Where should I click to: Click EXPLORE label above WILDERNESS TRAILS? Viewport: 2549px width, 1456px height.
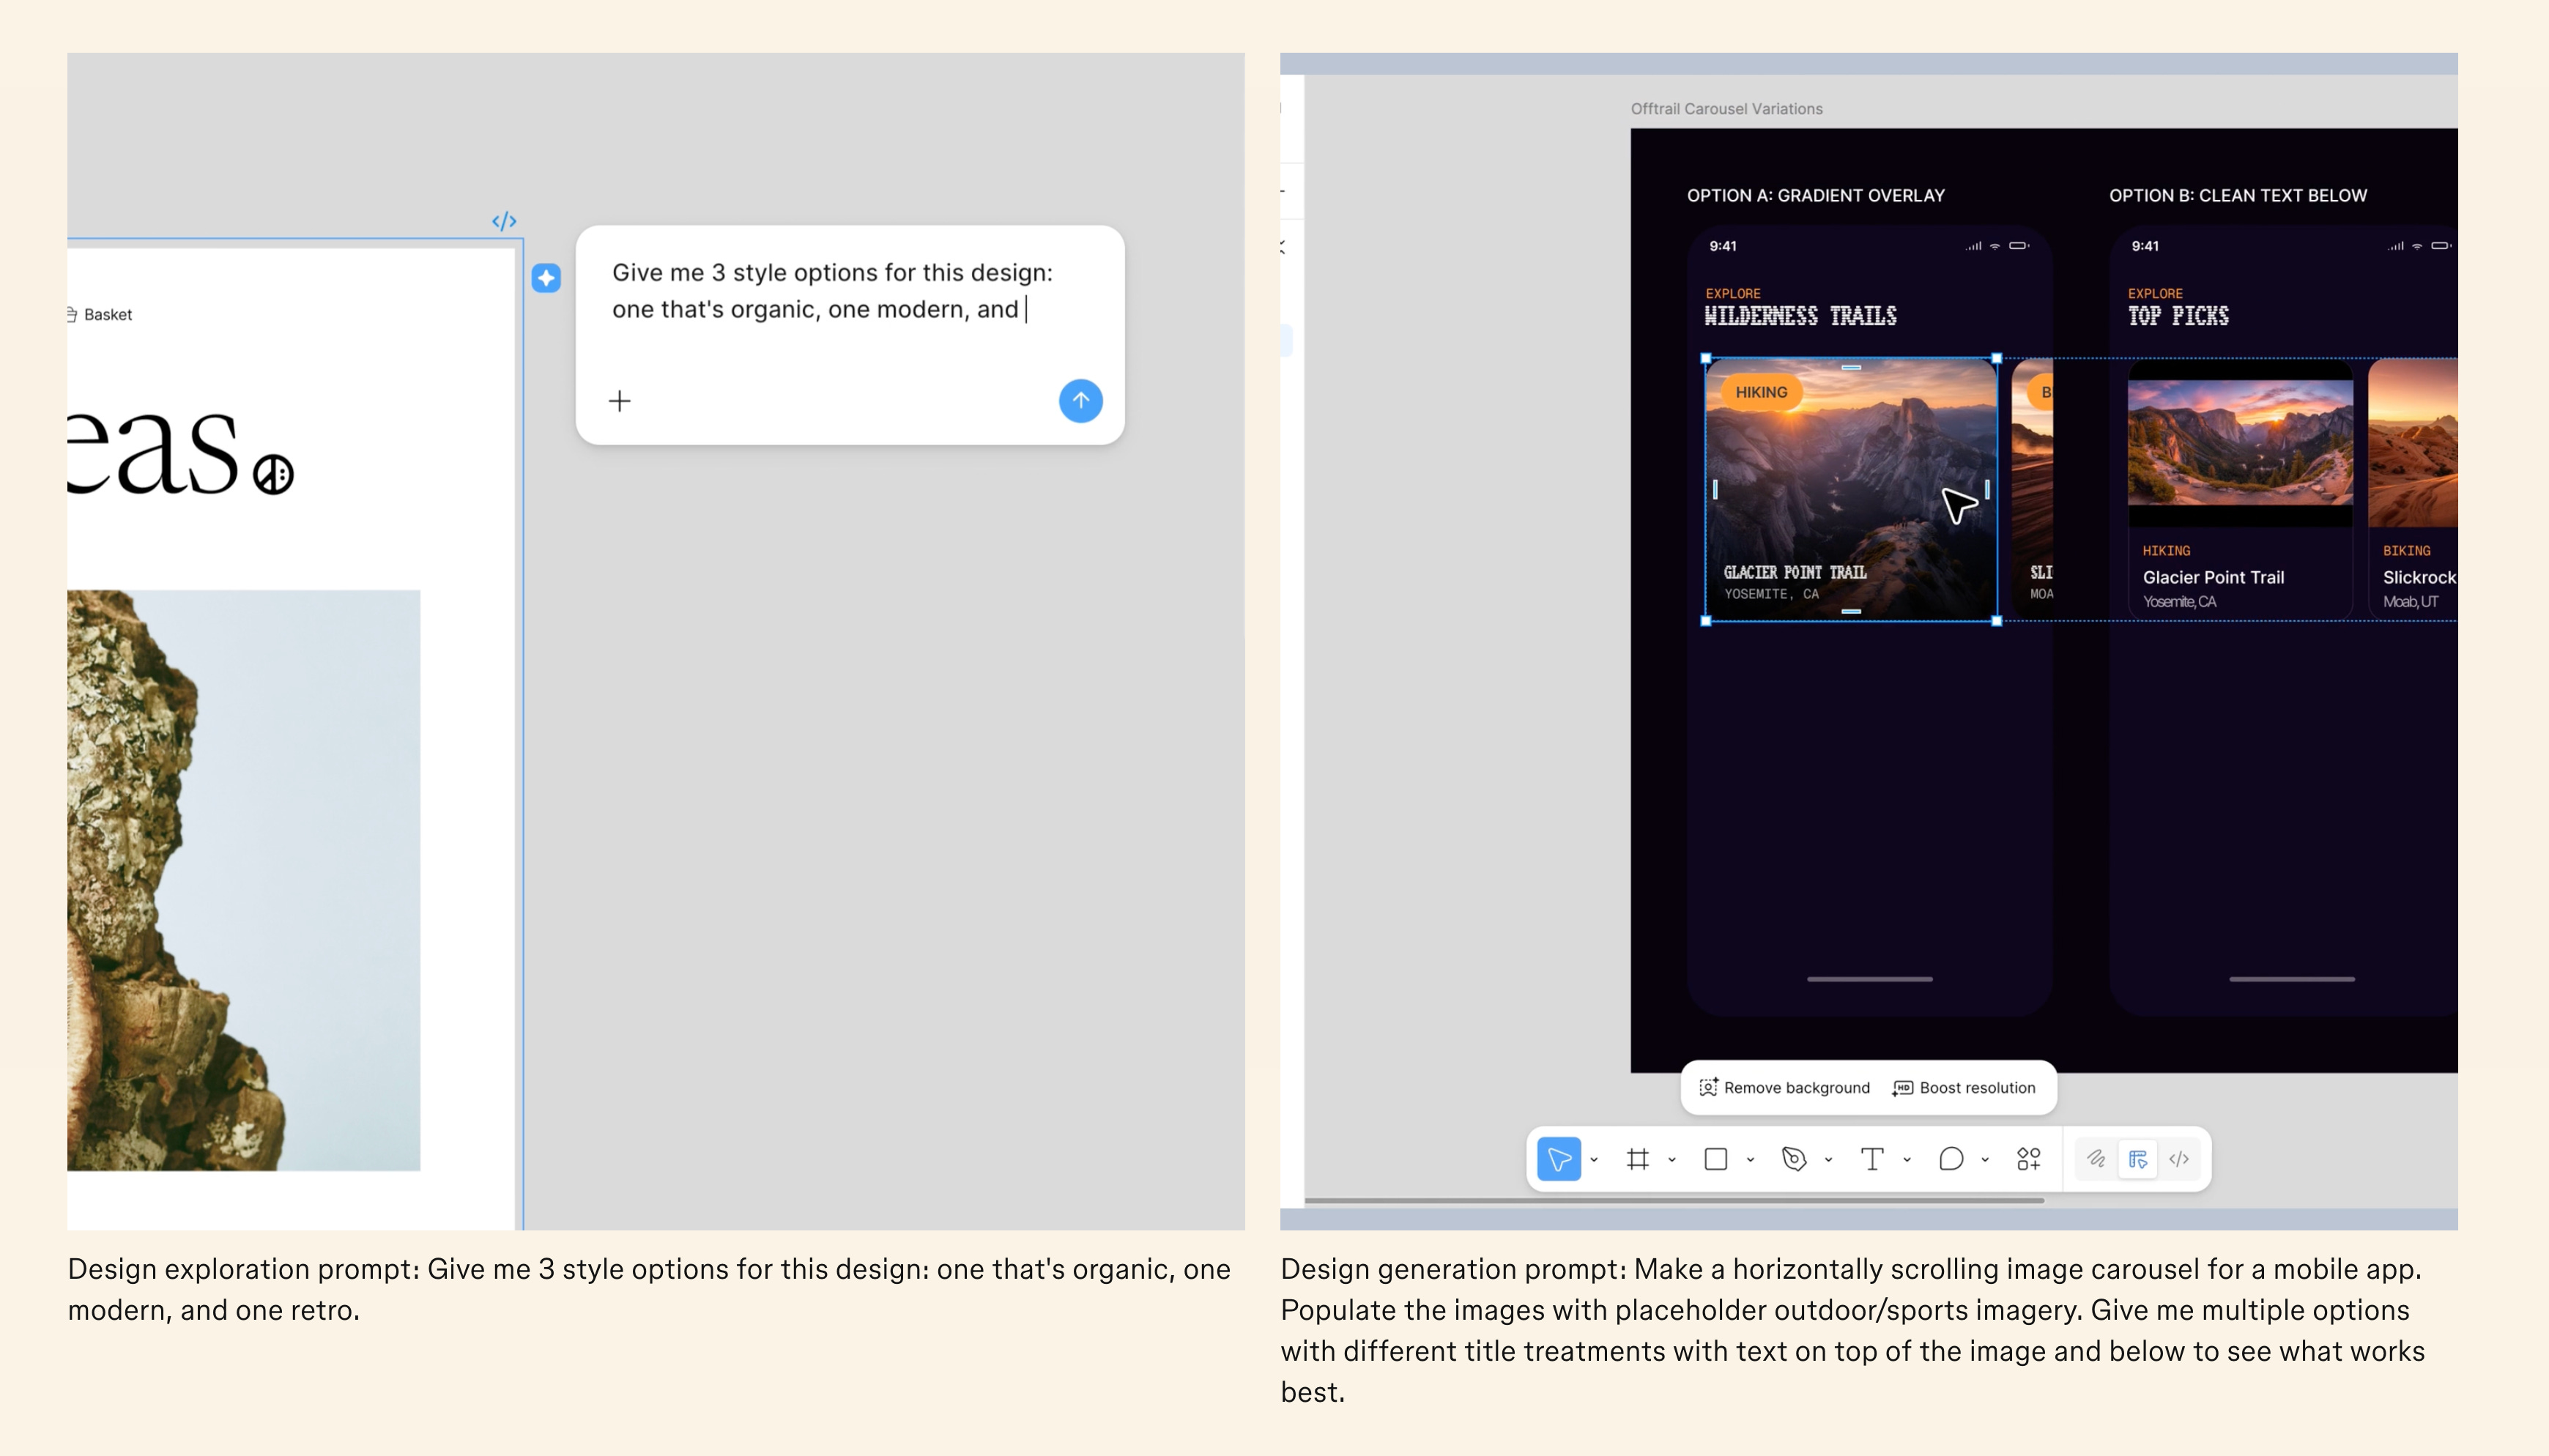click(1733, 293)
